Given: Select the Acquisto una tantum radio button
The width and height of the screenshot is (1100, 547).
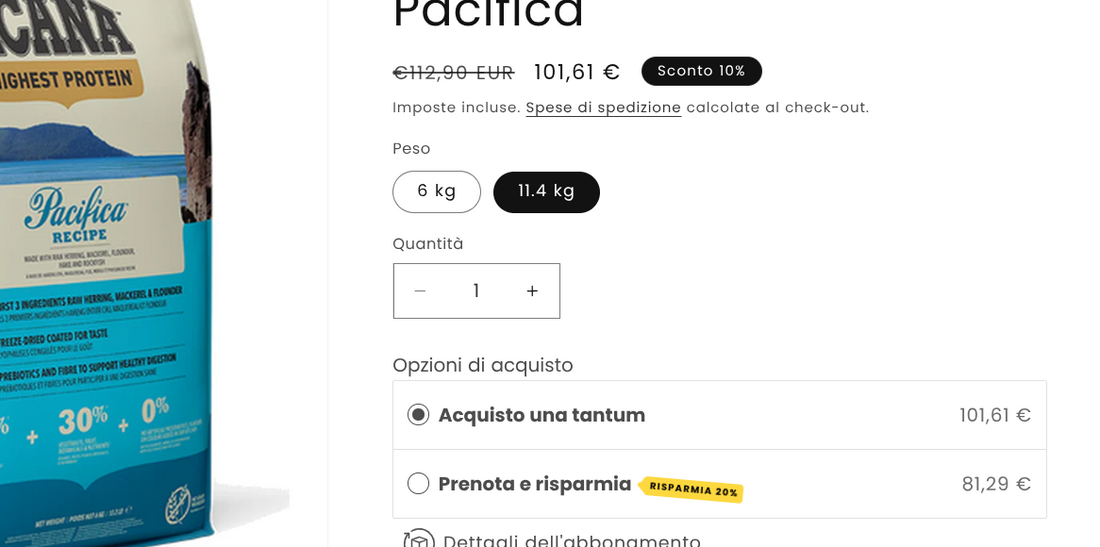Looking at the screenshot, I should 418,415.
